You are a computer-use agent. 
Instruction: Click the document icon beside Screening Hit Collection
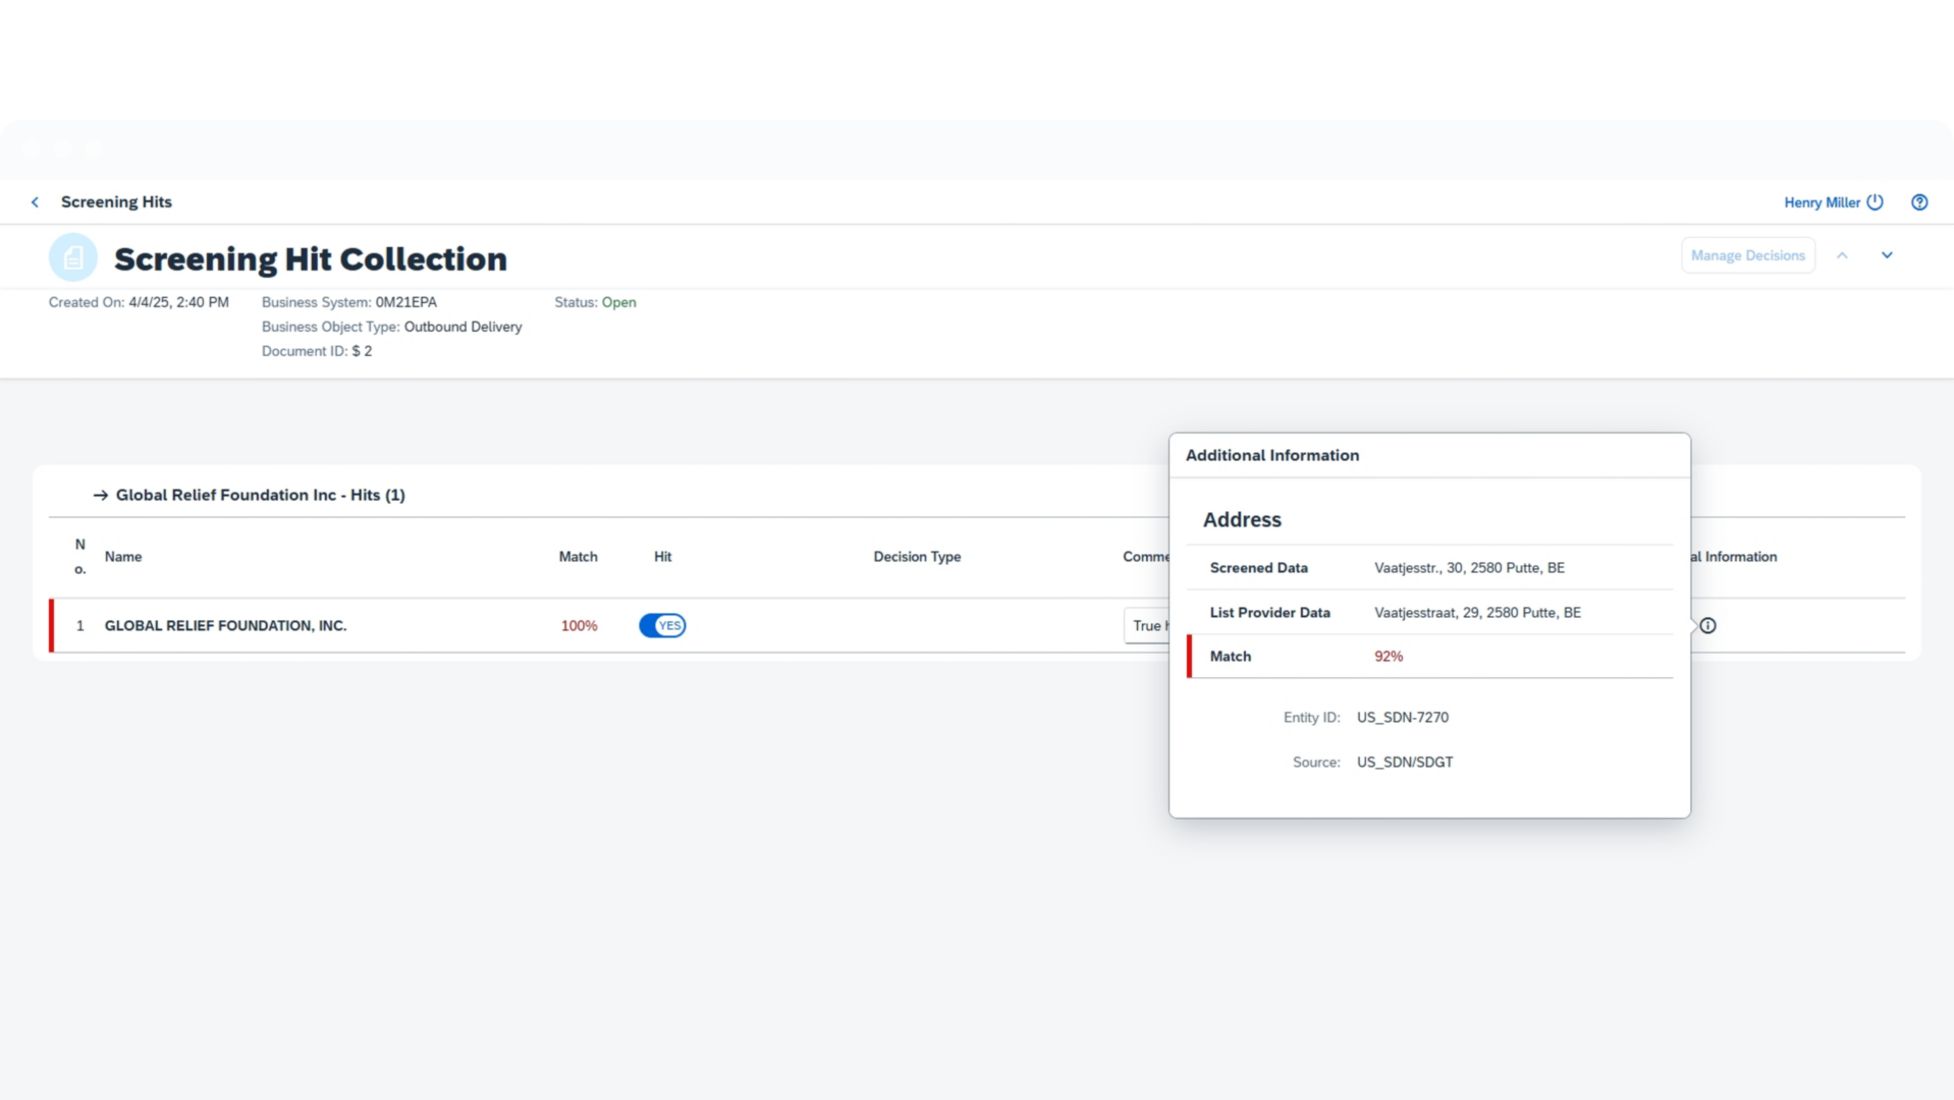click(73, 258)
